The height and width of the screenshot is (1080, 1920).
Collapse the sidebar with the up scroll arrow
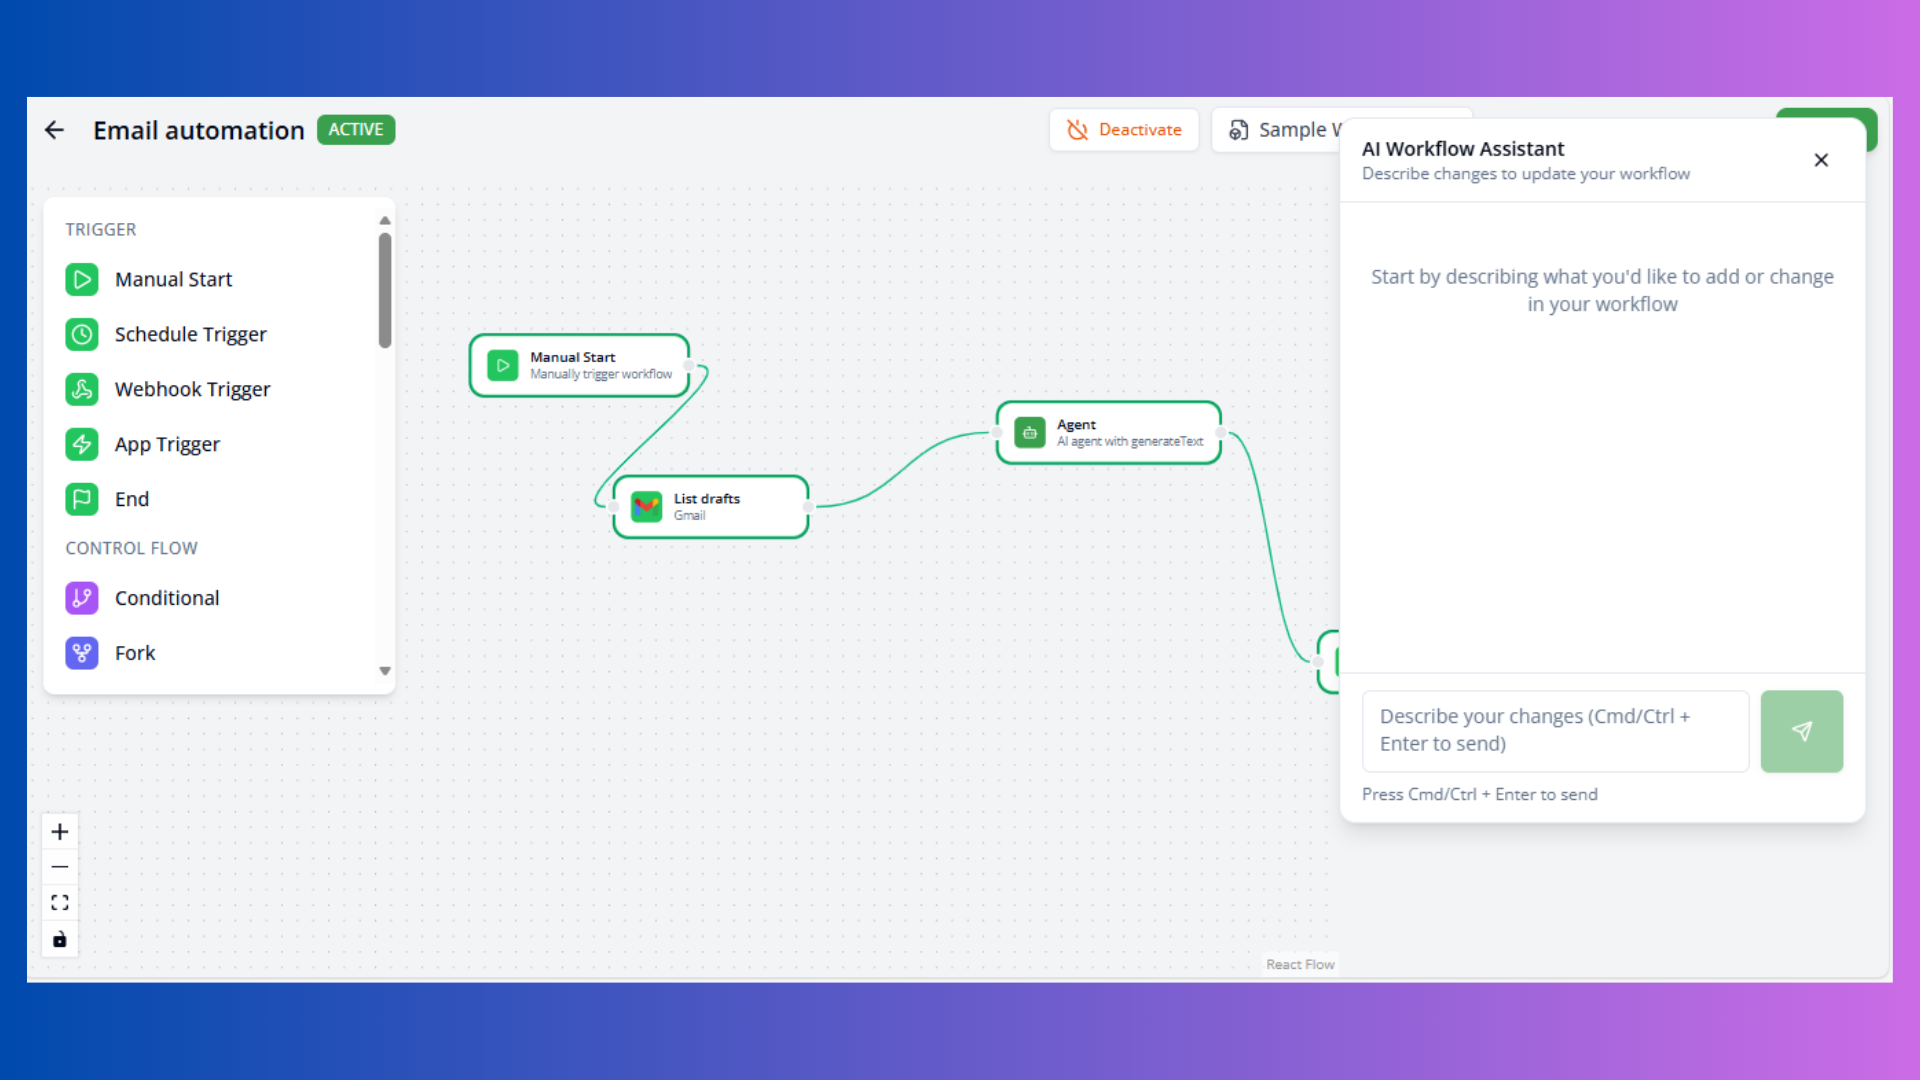click(x=385, y=220)
